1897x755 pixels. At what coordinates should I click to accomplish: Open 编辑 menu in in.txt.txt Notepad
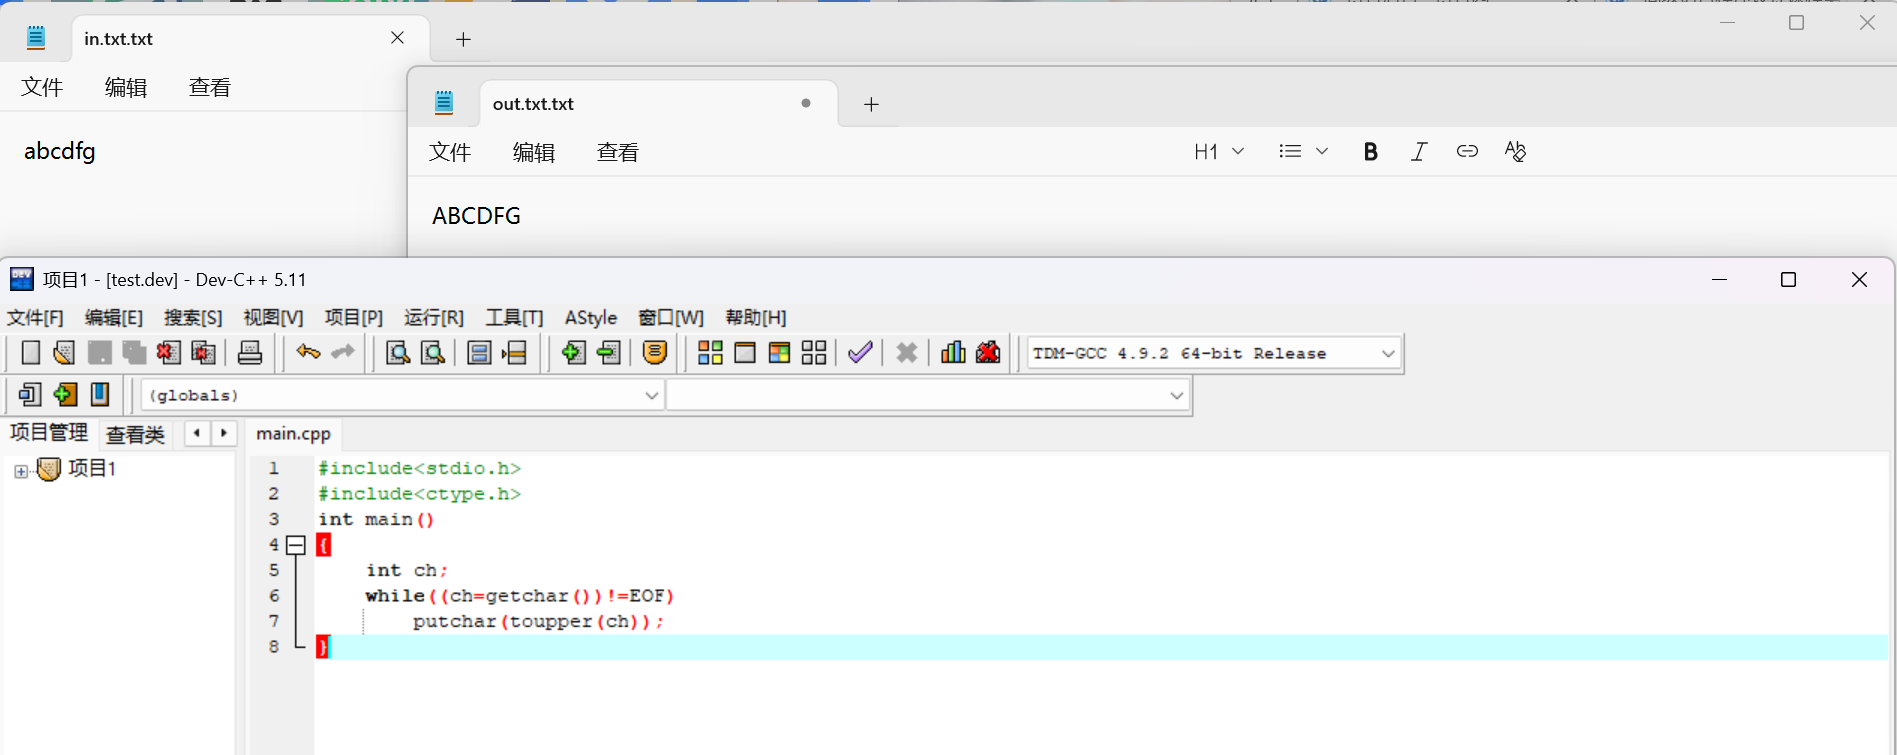coord(126,87)
